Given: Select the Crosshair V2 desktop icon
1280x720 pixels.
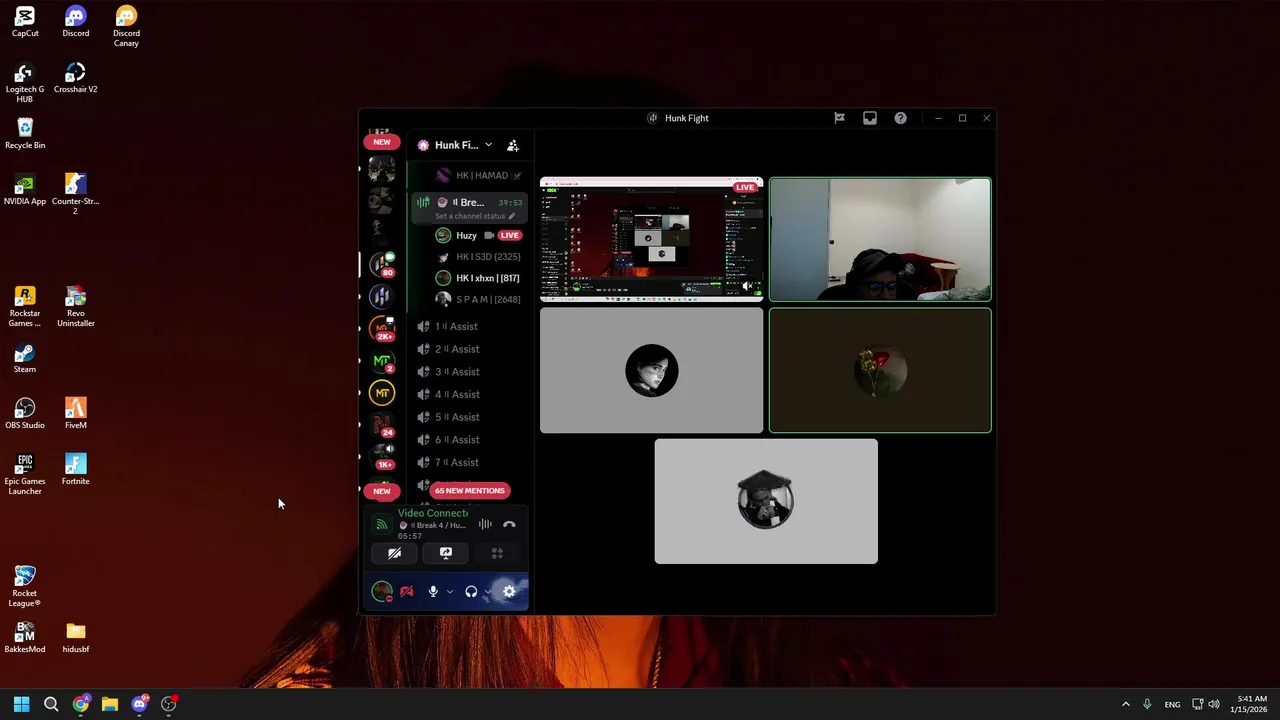Looking at the screenshot, I should click(76, 78).
